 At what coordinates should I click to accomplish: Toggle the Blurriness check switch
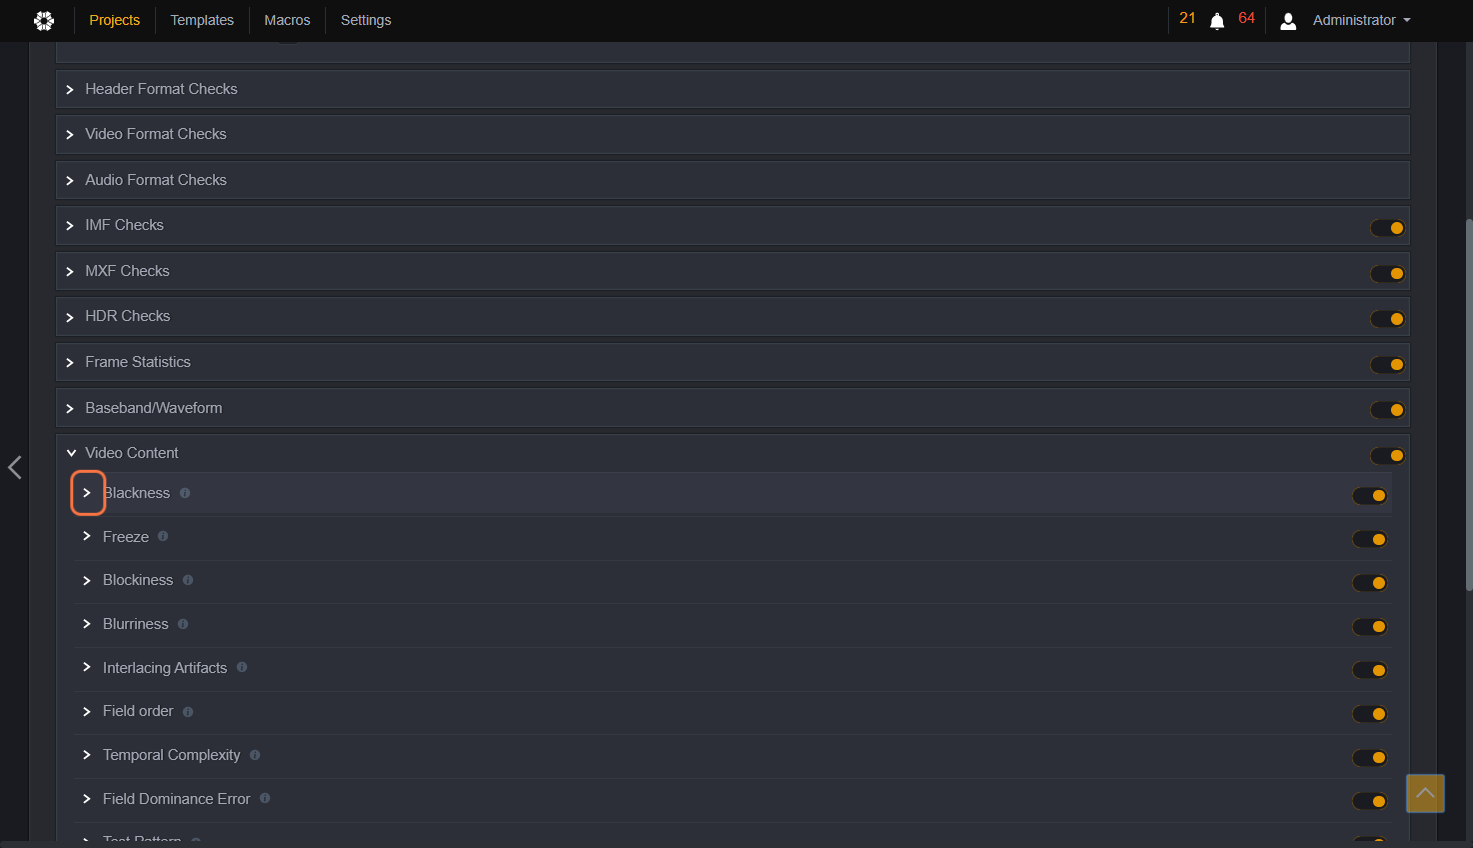pos(1370,627)
